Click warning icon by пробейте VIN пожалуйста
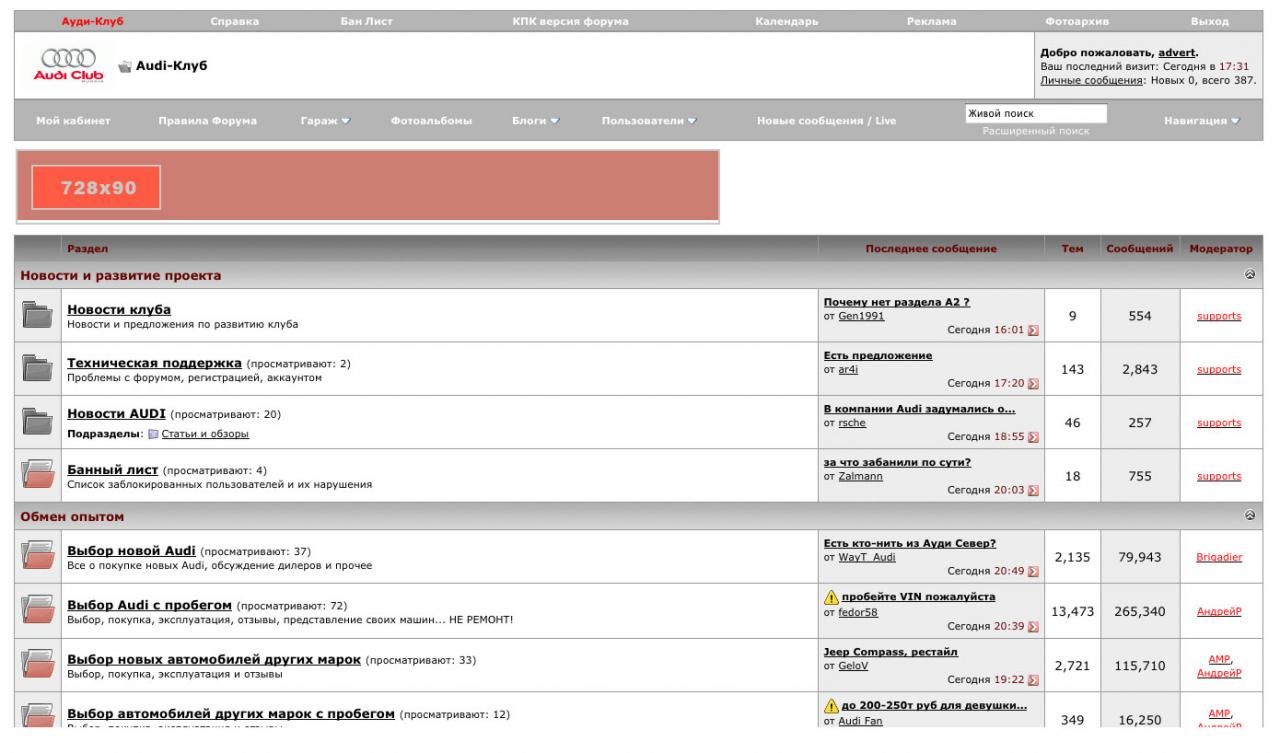This screenshot has height=753, width=1280. [x=831, y=597]
